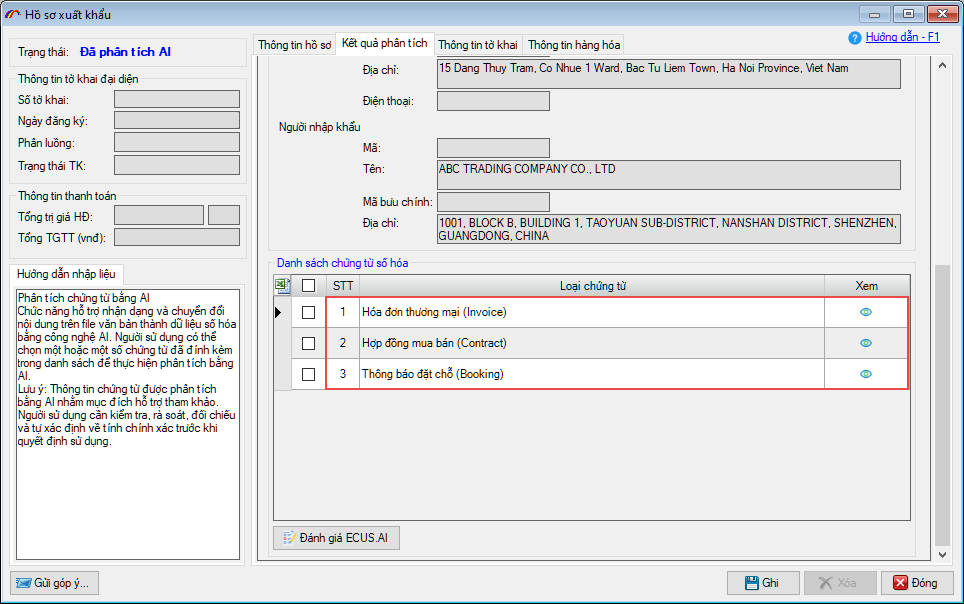Viewport: 964px width, 604px height.
Task: Tick the checkbox for Hóa đơn thương mại
Action: [x=309, y=313]
